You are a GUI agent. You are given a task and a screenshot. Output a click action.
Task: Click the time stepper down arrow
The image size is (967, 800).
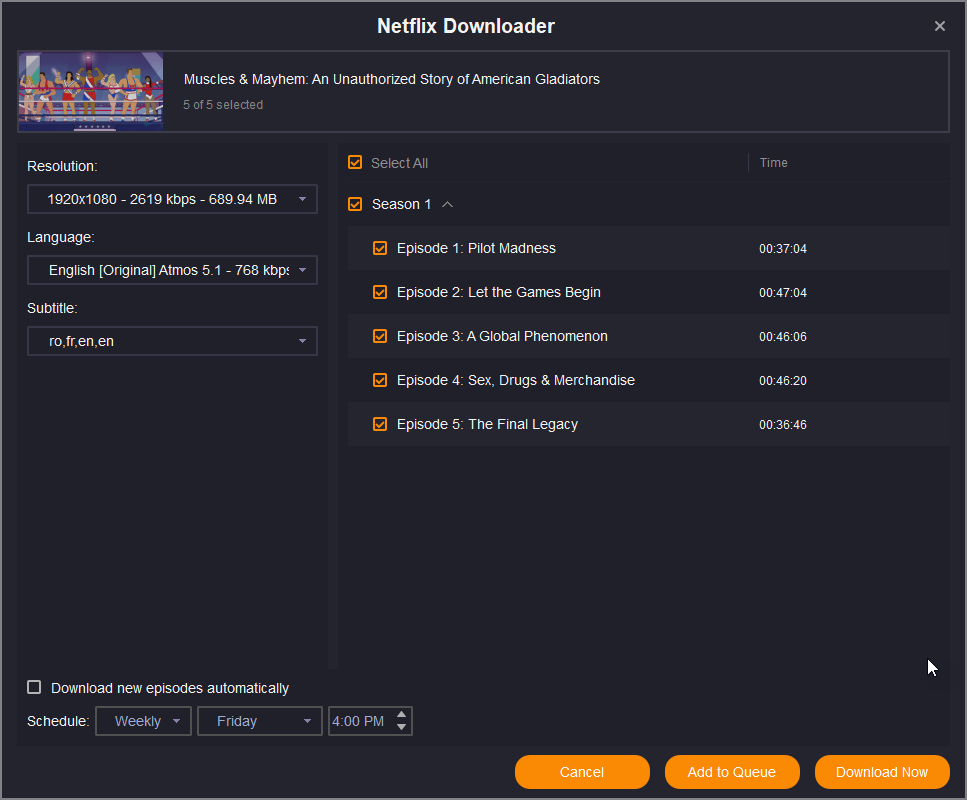click(x=402, y=727)
